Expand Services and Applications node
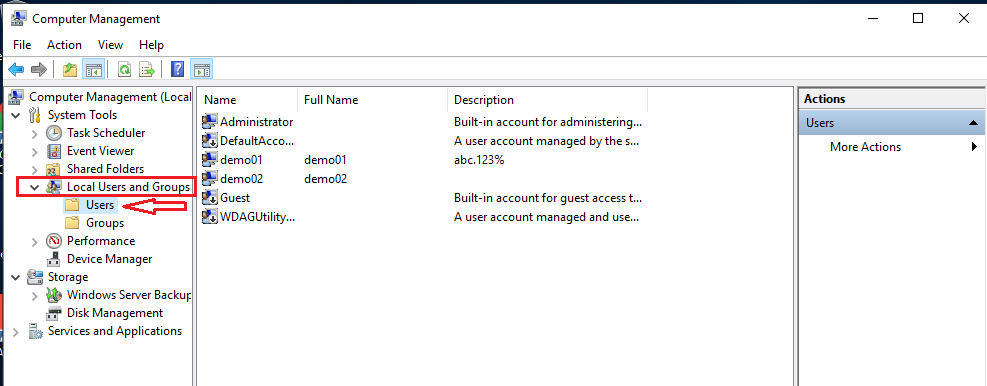The image size is (987, 386). click(16, 331)
